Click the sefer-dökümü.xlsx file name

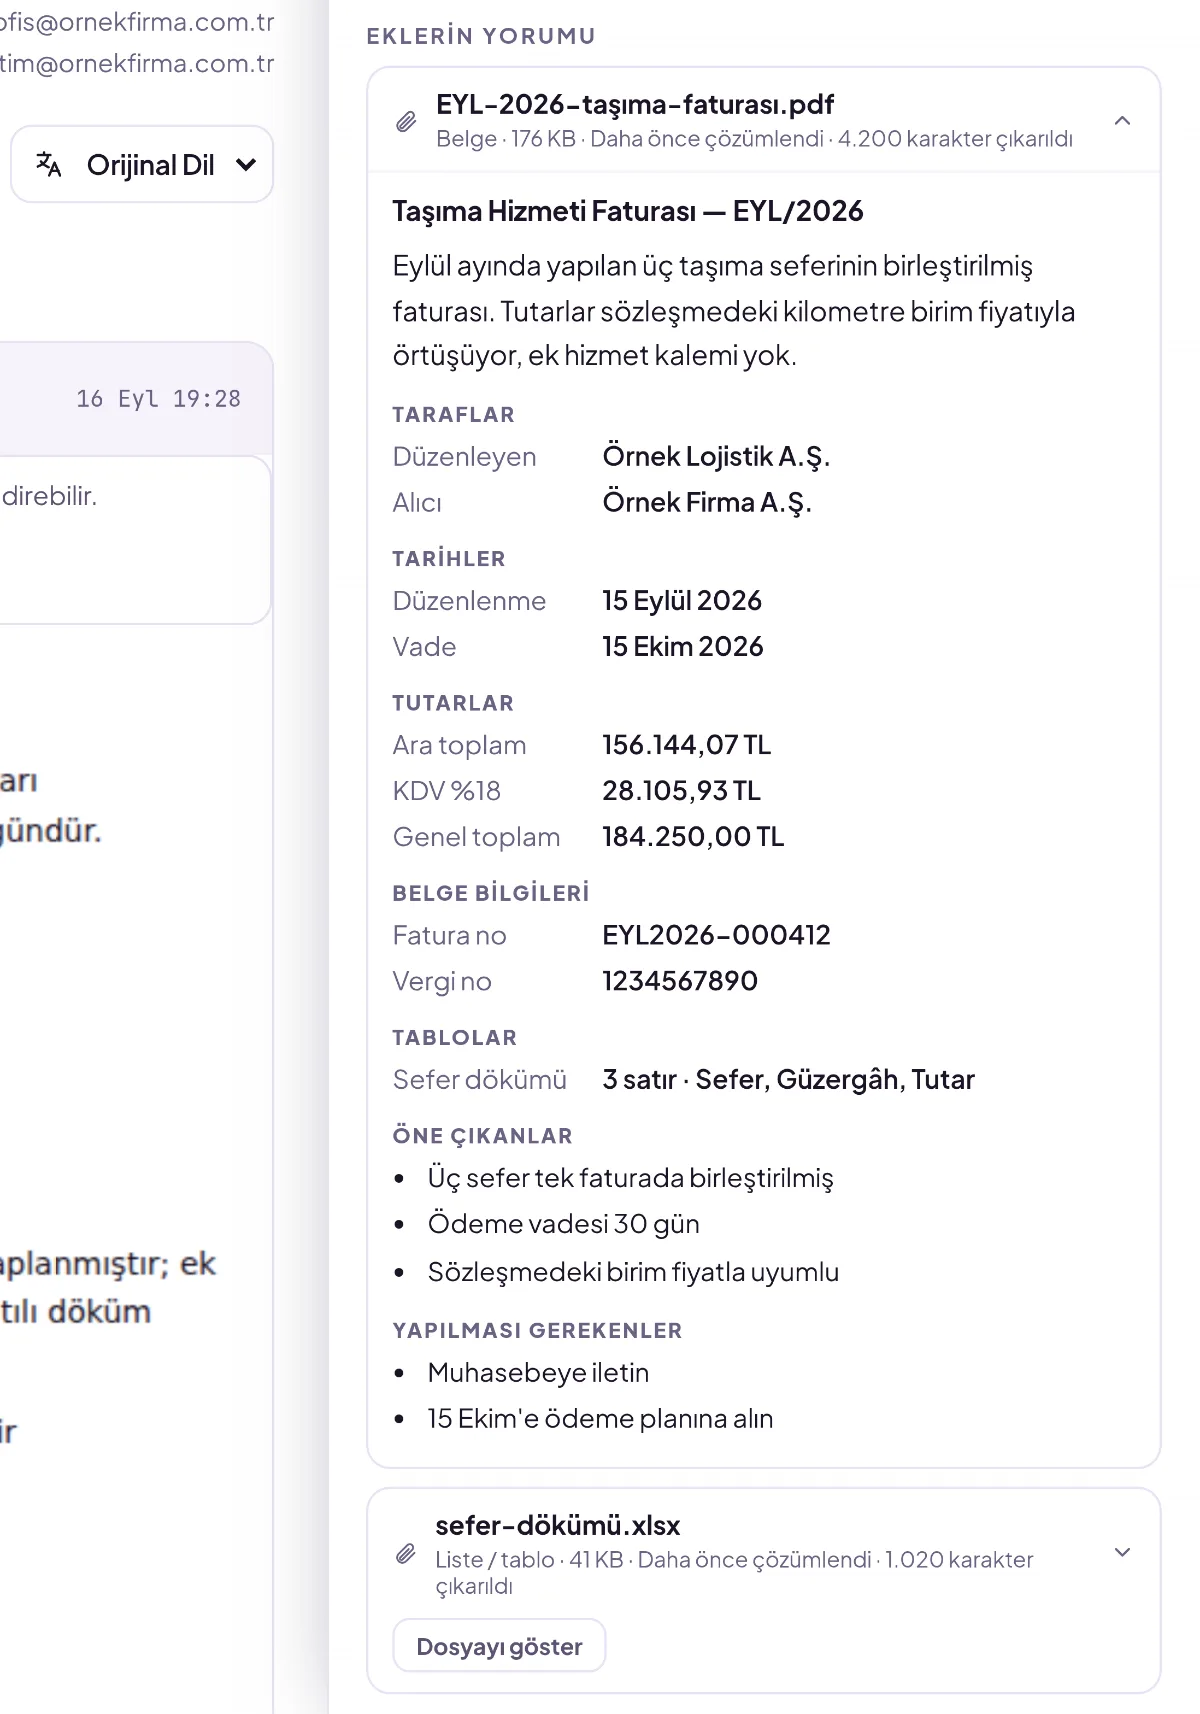558,1525
